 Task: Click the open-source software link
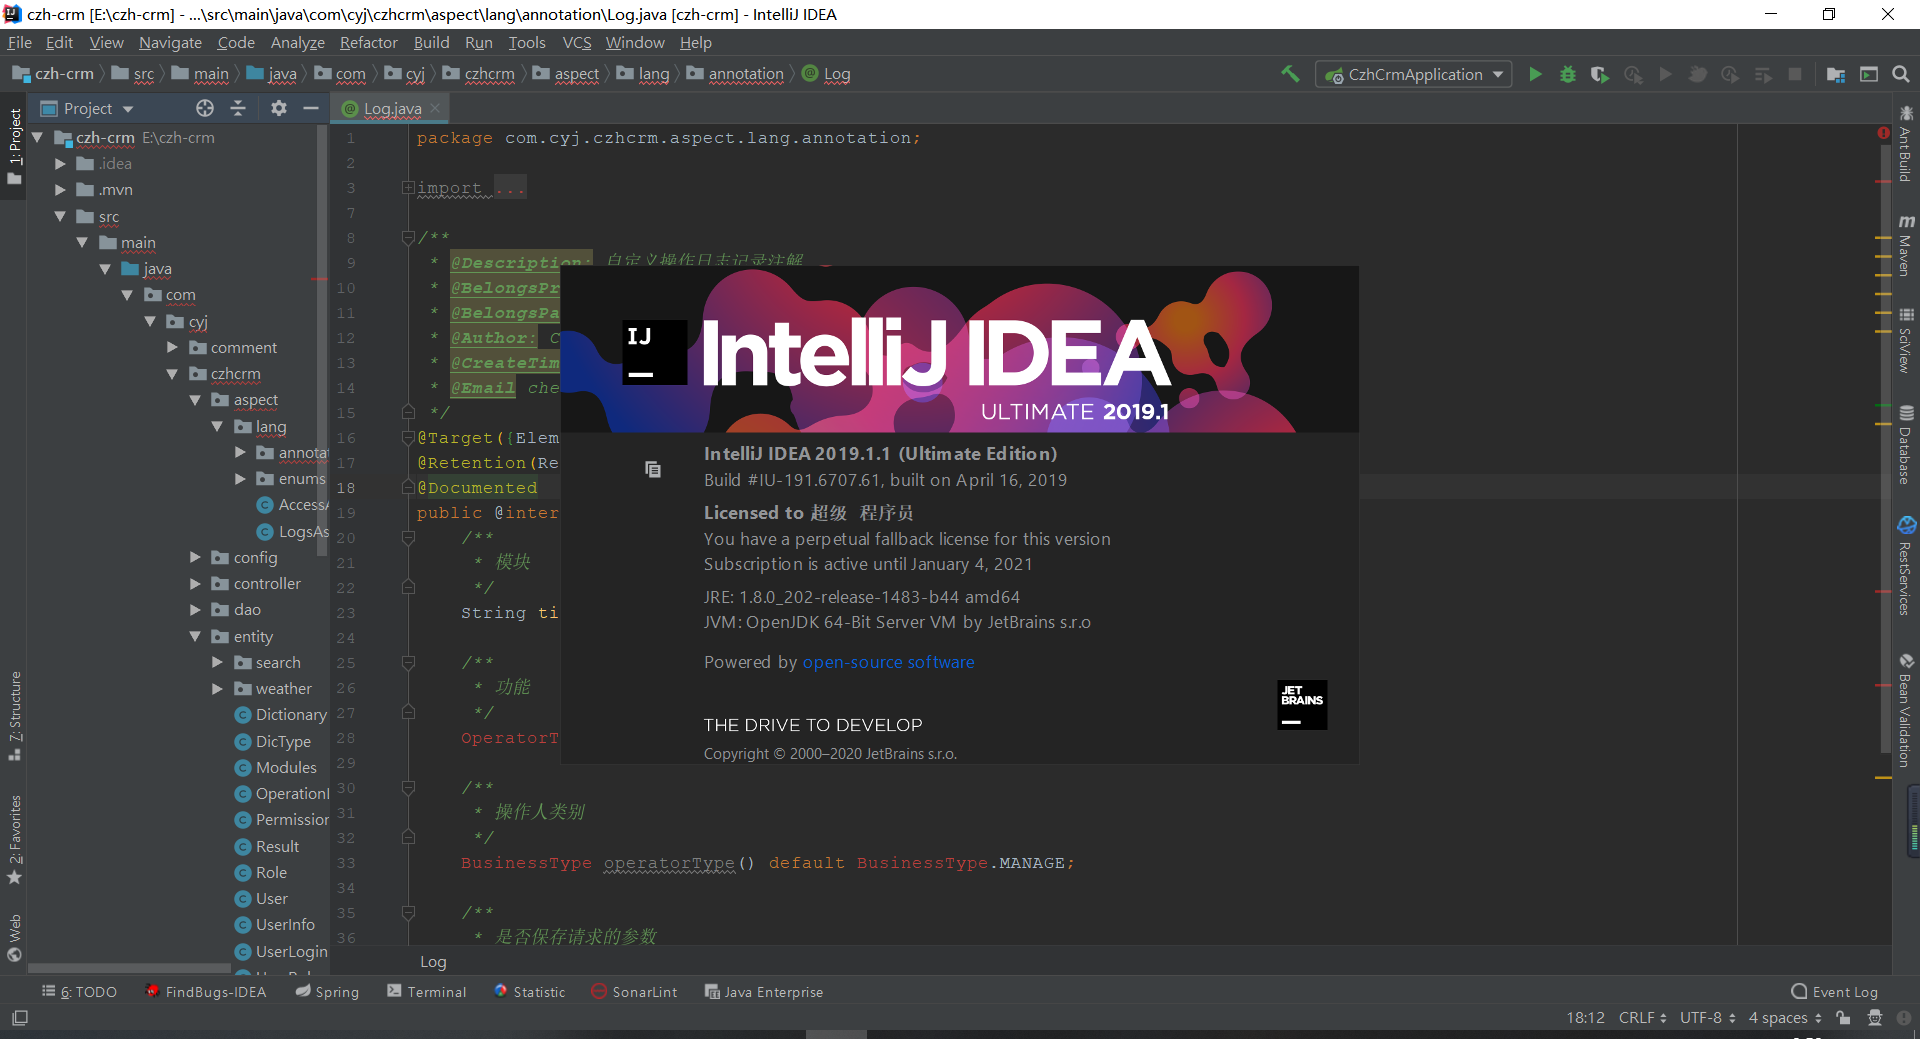click(x=888, y=662)
